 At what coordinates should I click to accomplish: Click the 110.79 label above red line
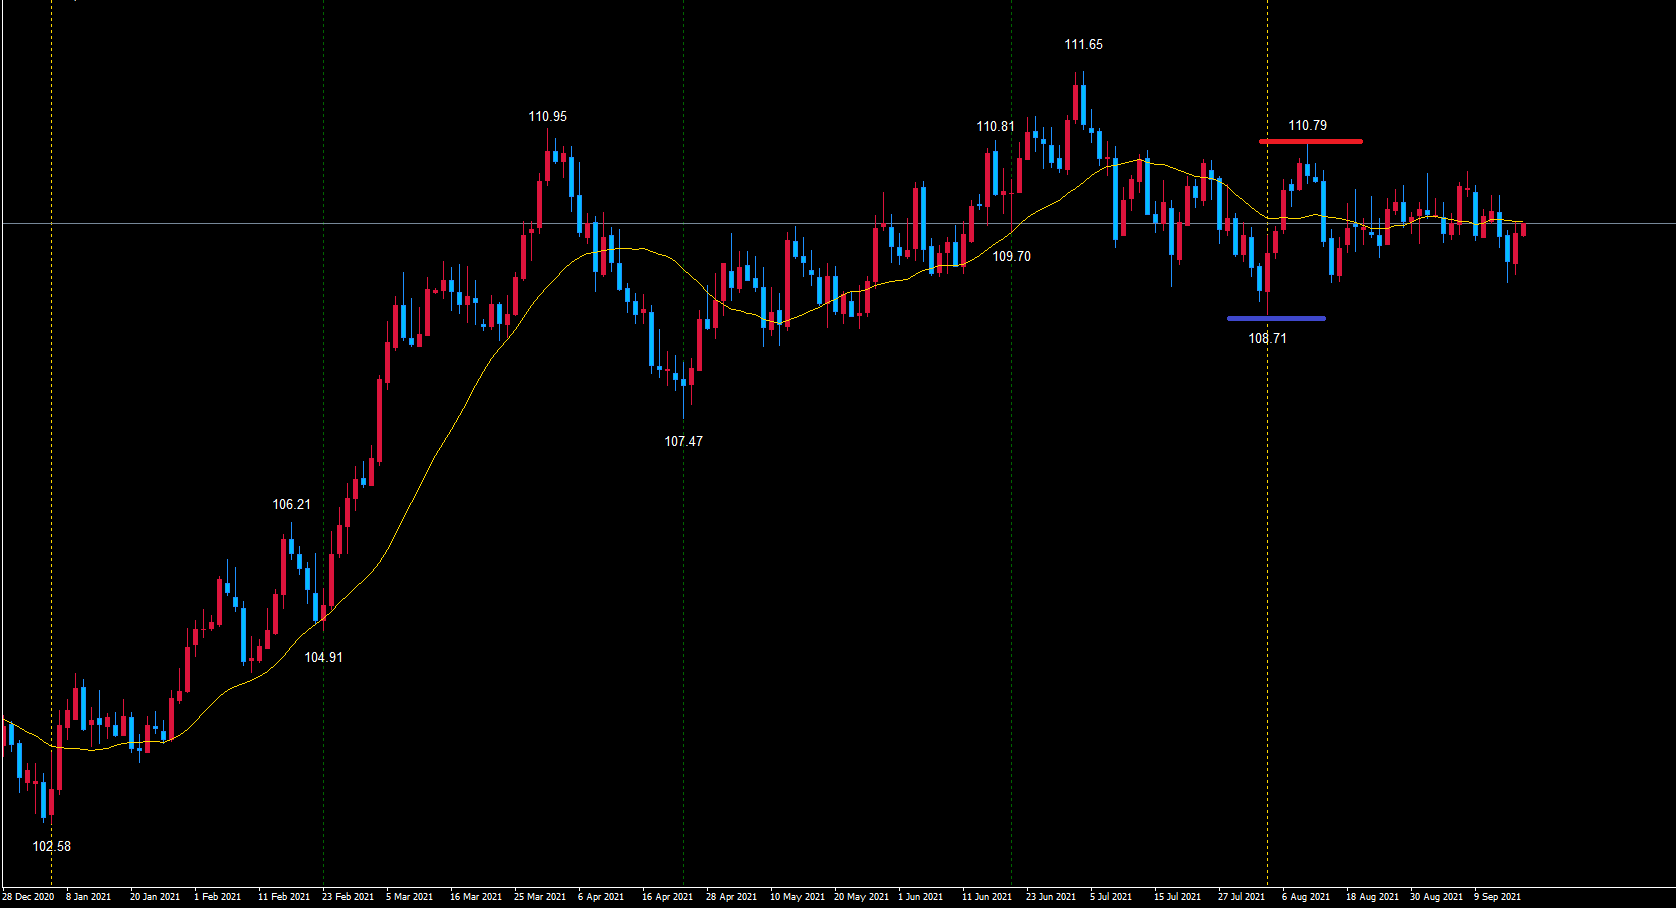click(1307, 126)
